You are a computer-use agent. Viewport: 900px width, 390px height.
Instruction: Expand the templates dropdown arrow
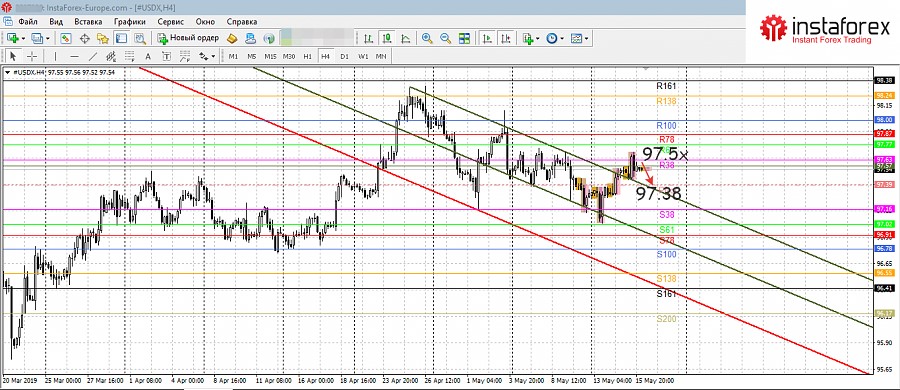(x=587, y=38)
